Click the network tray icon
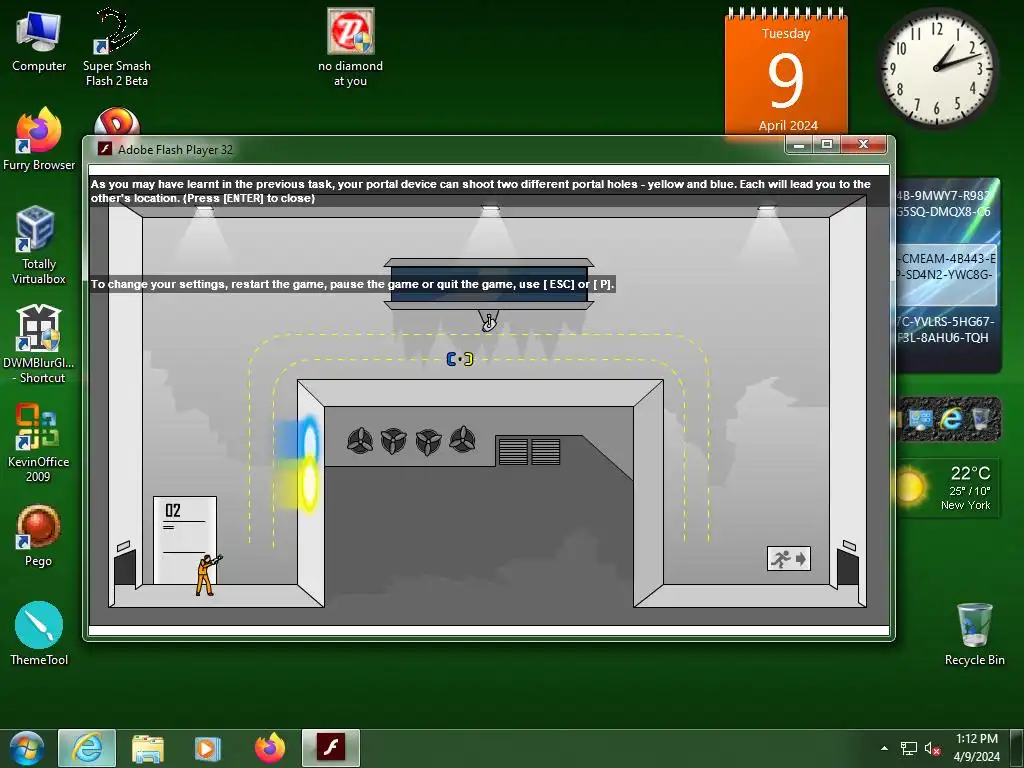1024x768 pixels. pos(908,748)
